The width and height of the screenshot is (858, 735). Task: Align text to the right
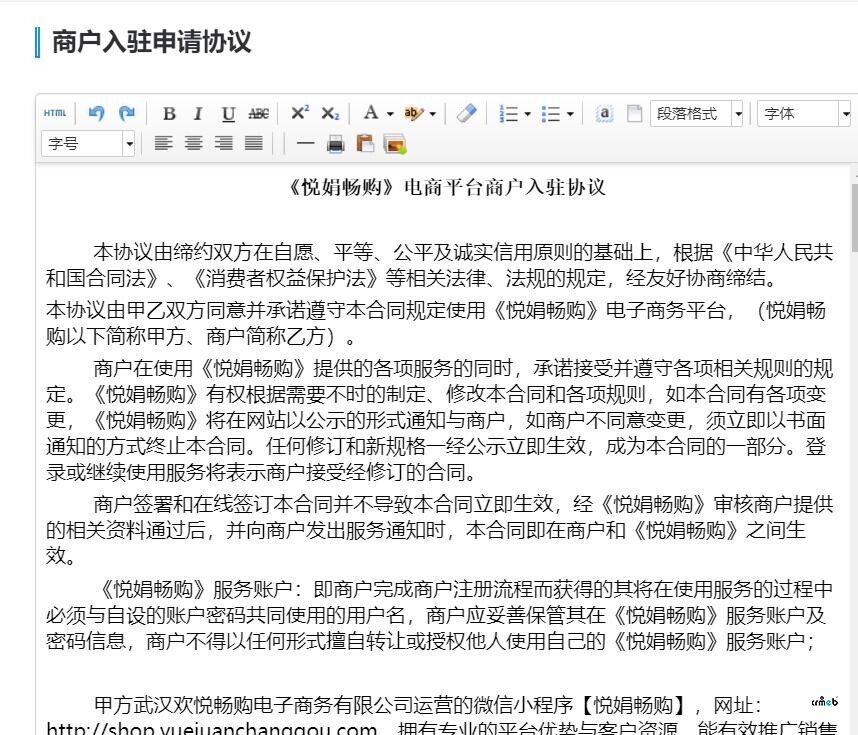click(223, 144)
